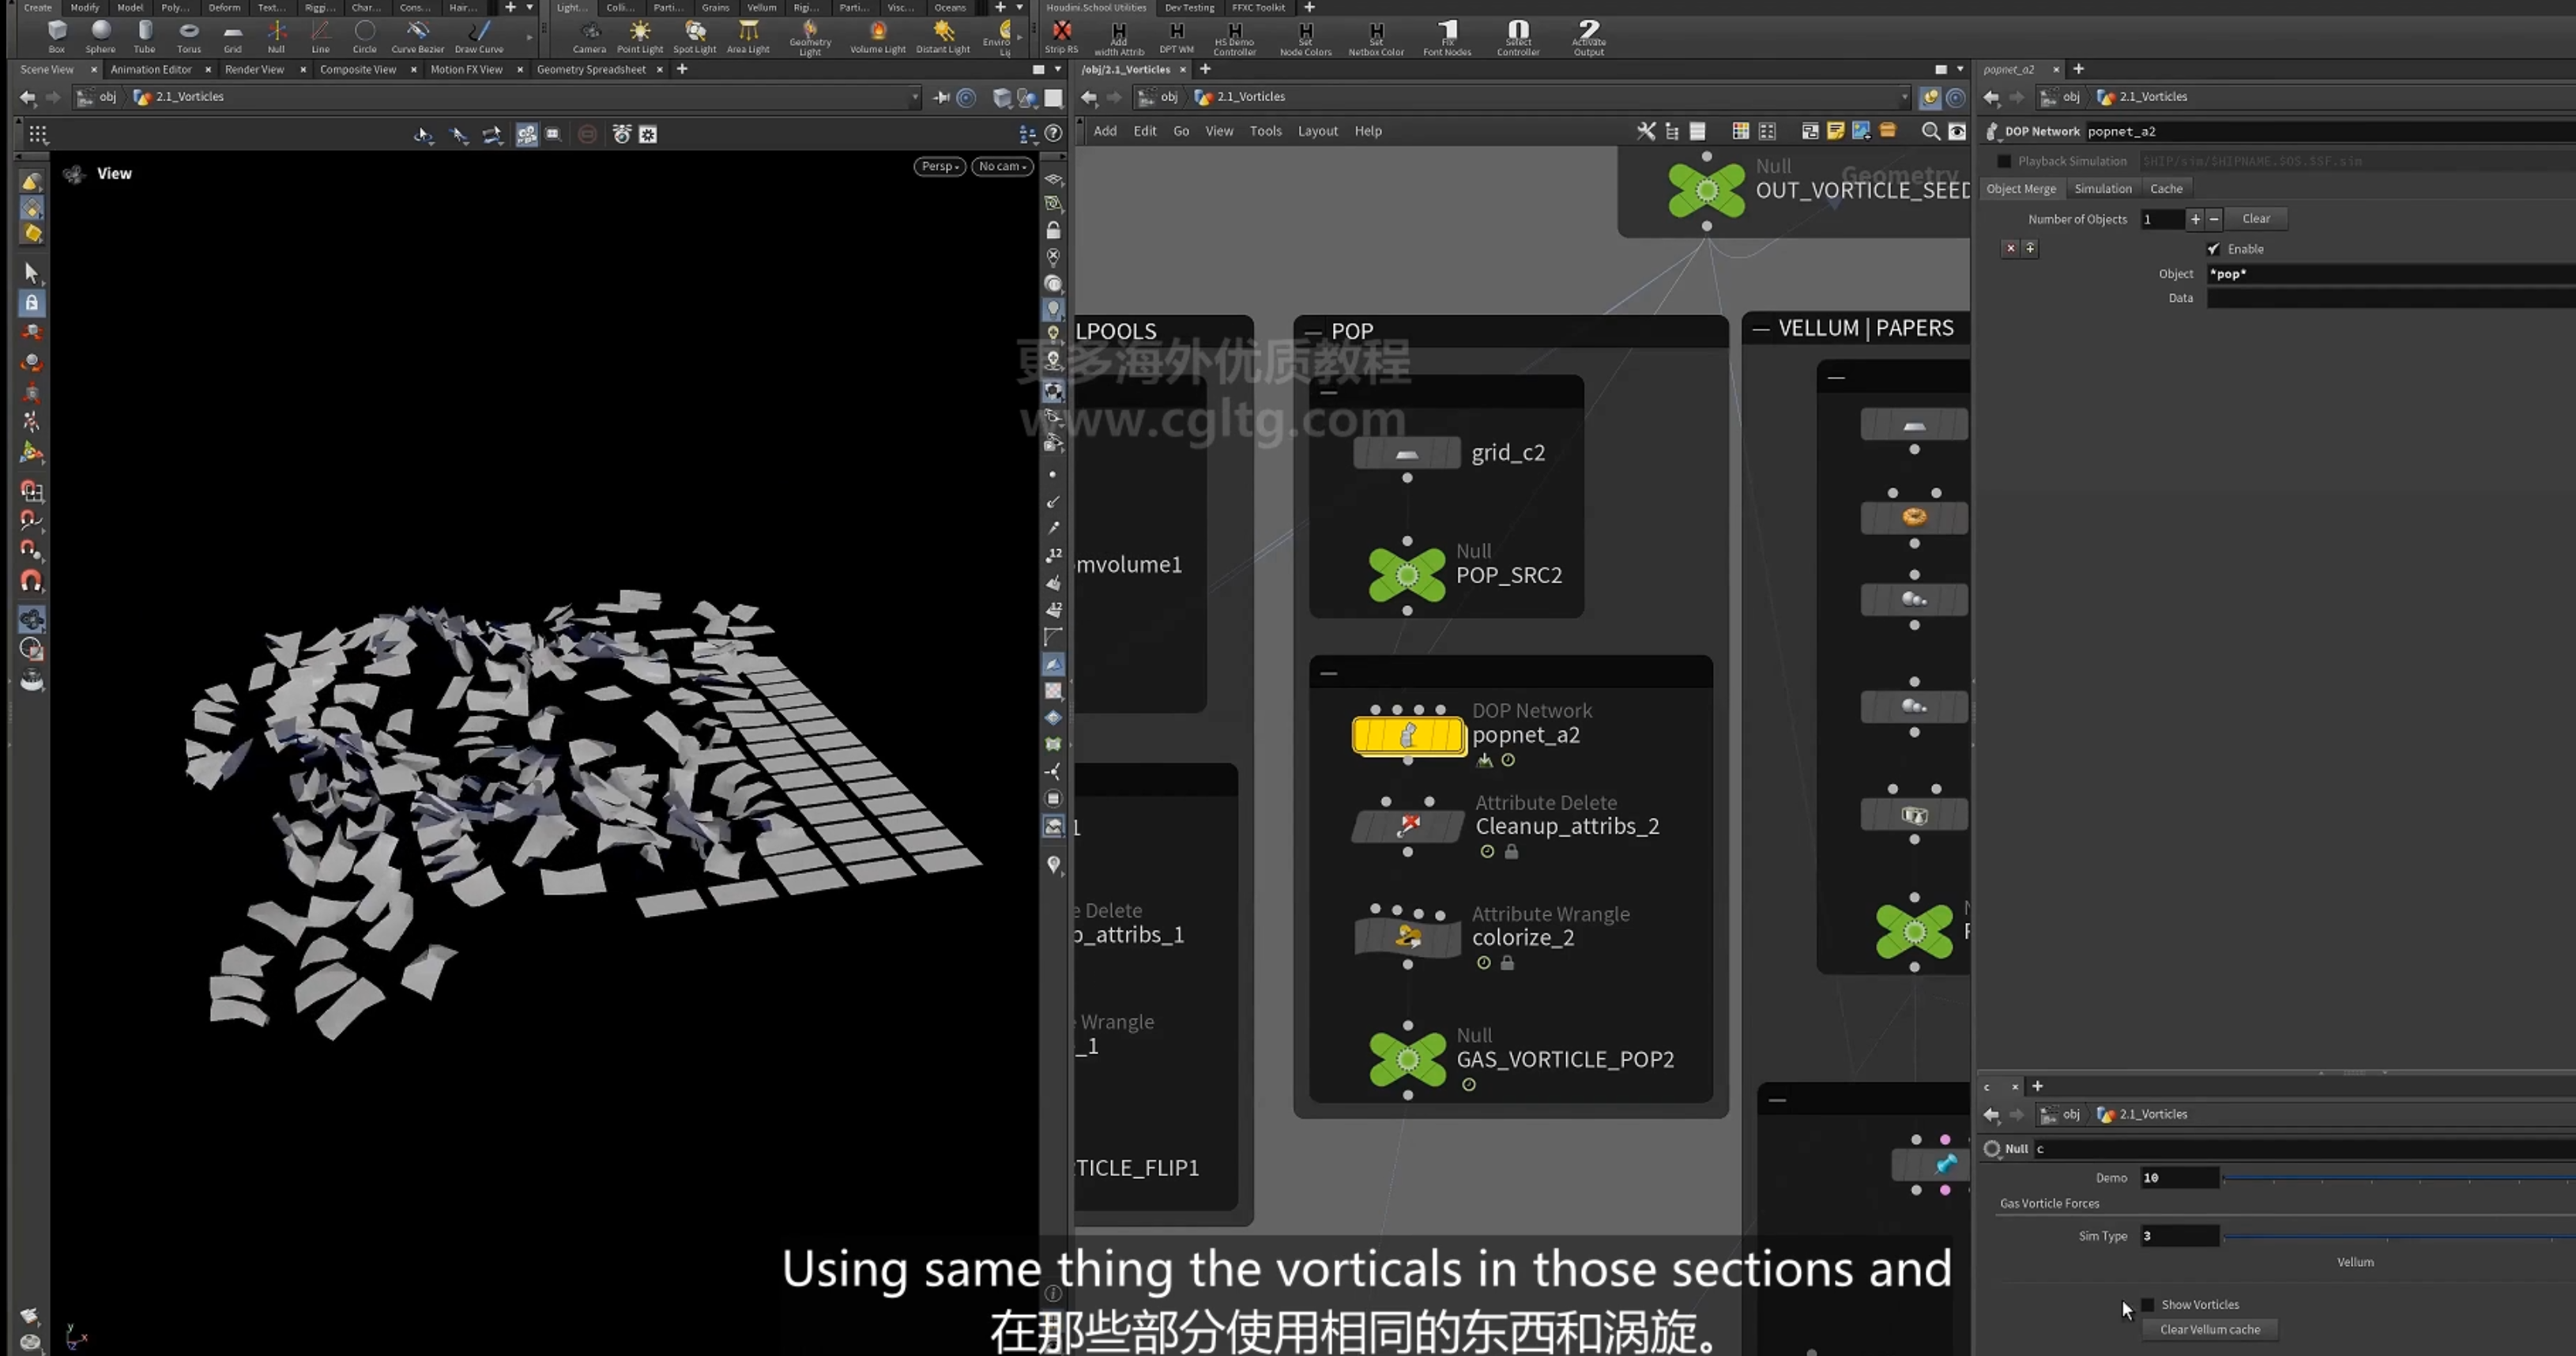Go back in the parameter pane
The width and height of the screenshot is (2576, 1356).
tap(1991, 97)
